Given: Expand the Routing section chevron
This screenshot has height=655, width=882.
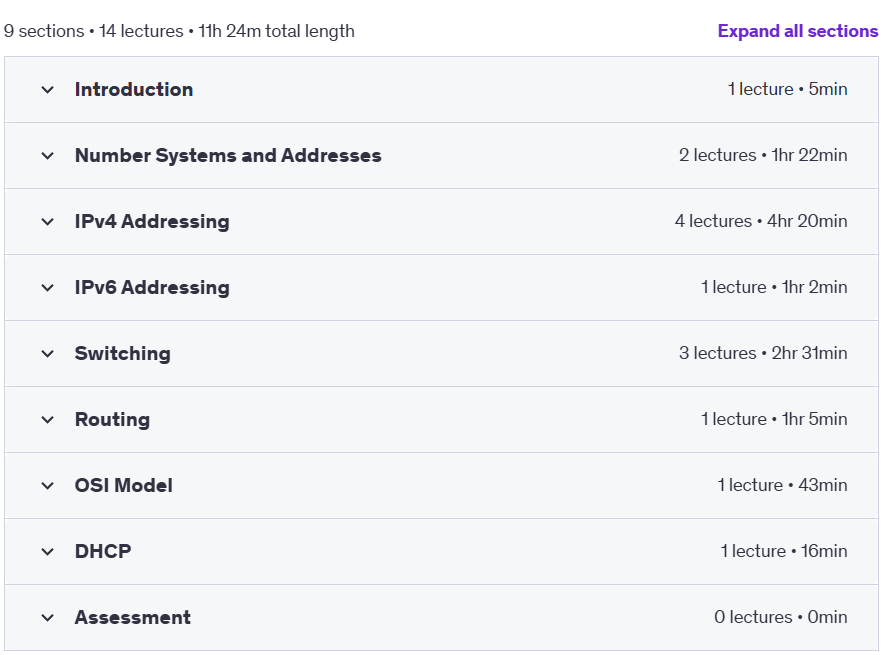Looking at the screenshot, I should point(48,419).
